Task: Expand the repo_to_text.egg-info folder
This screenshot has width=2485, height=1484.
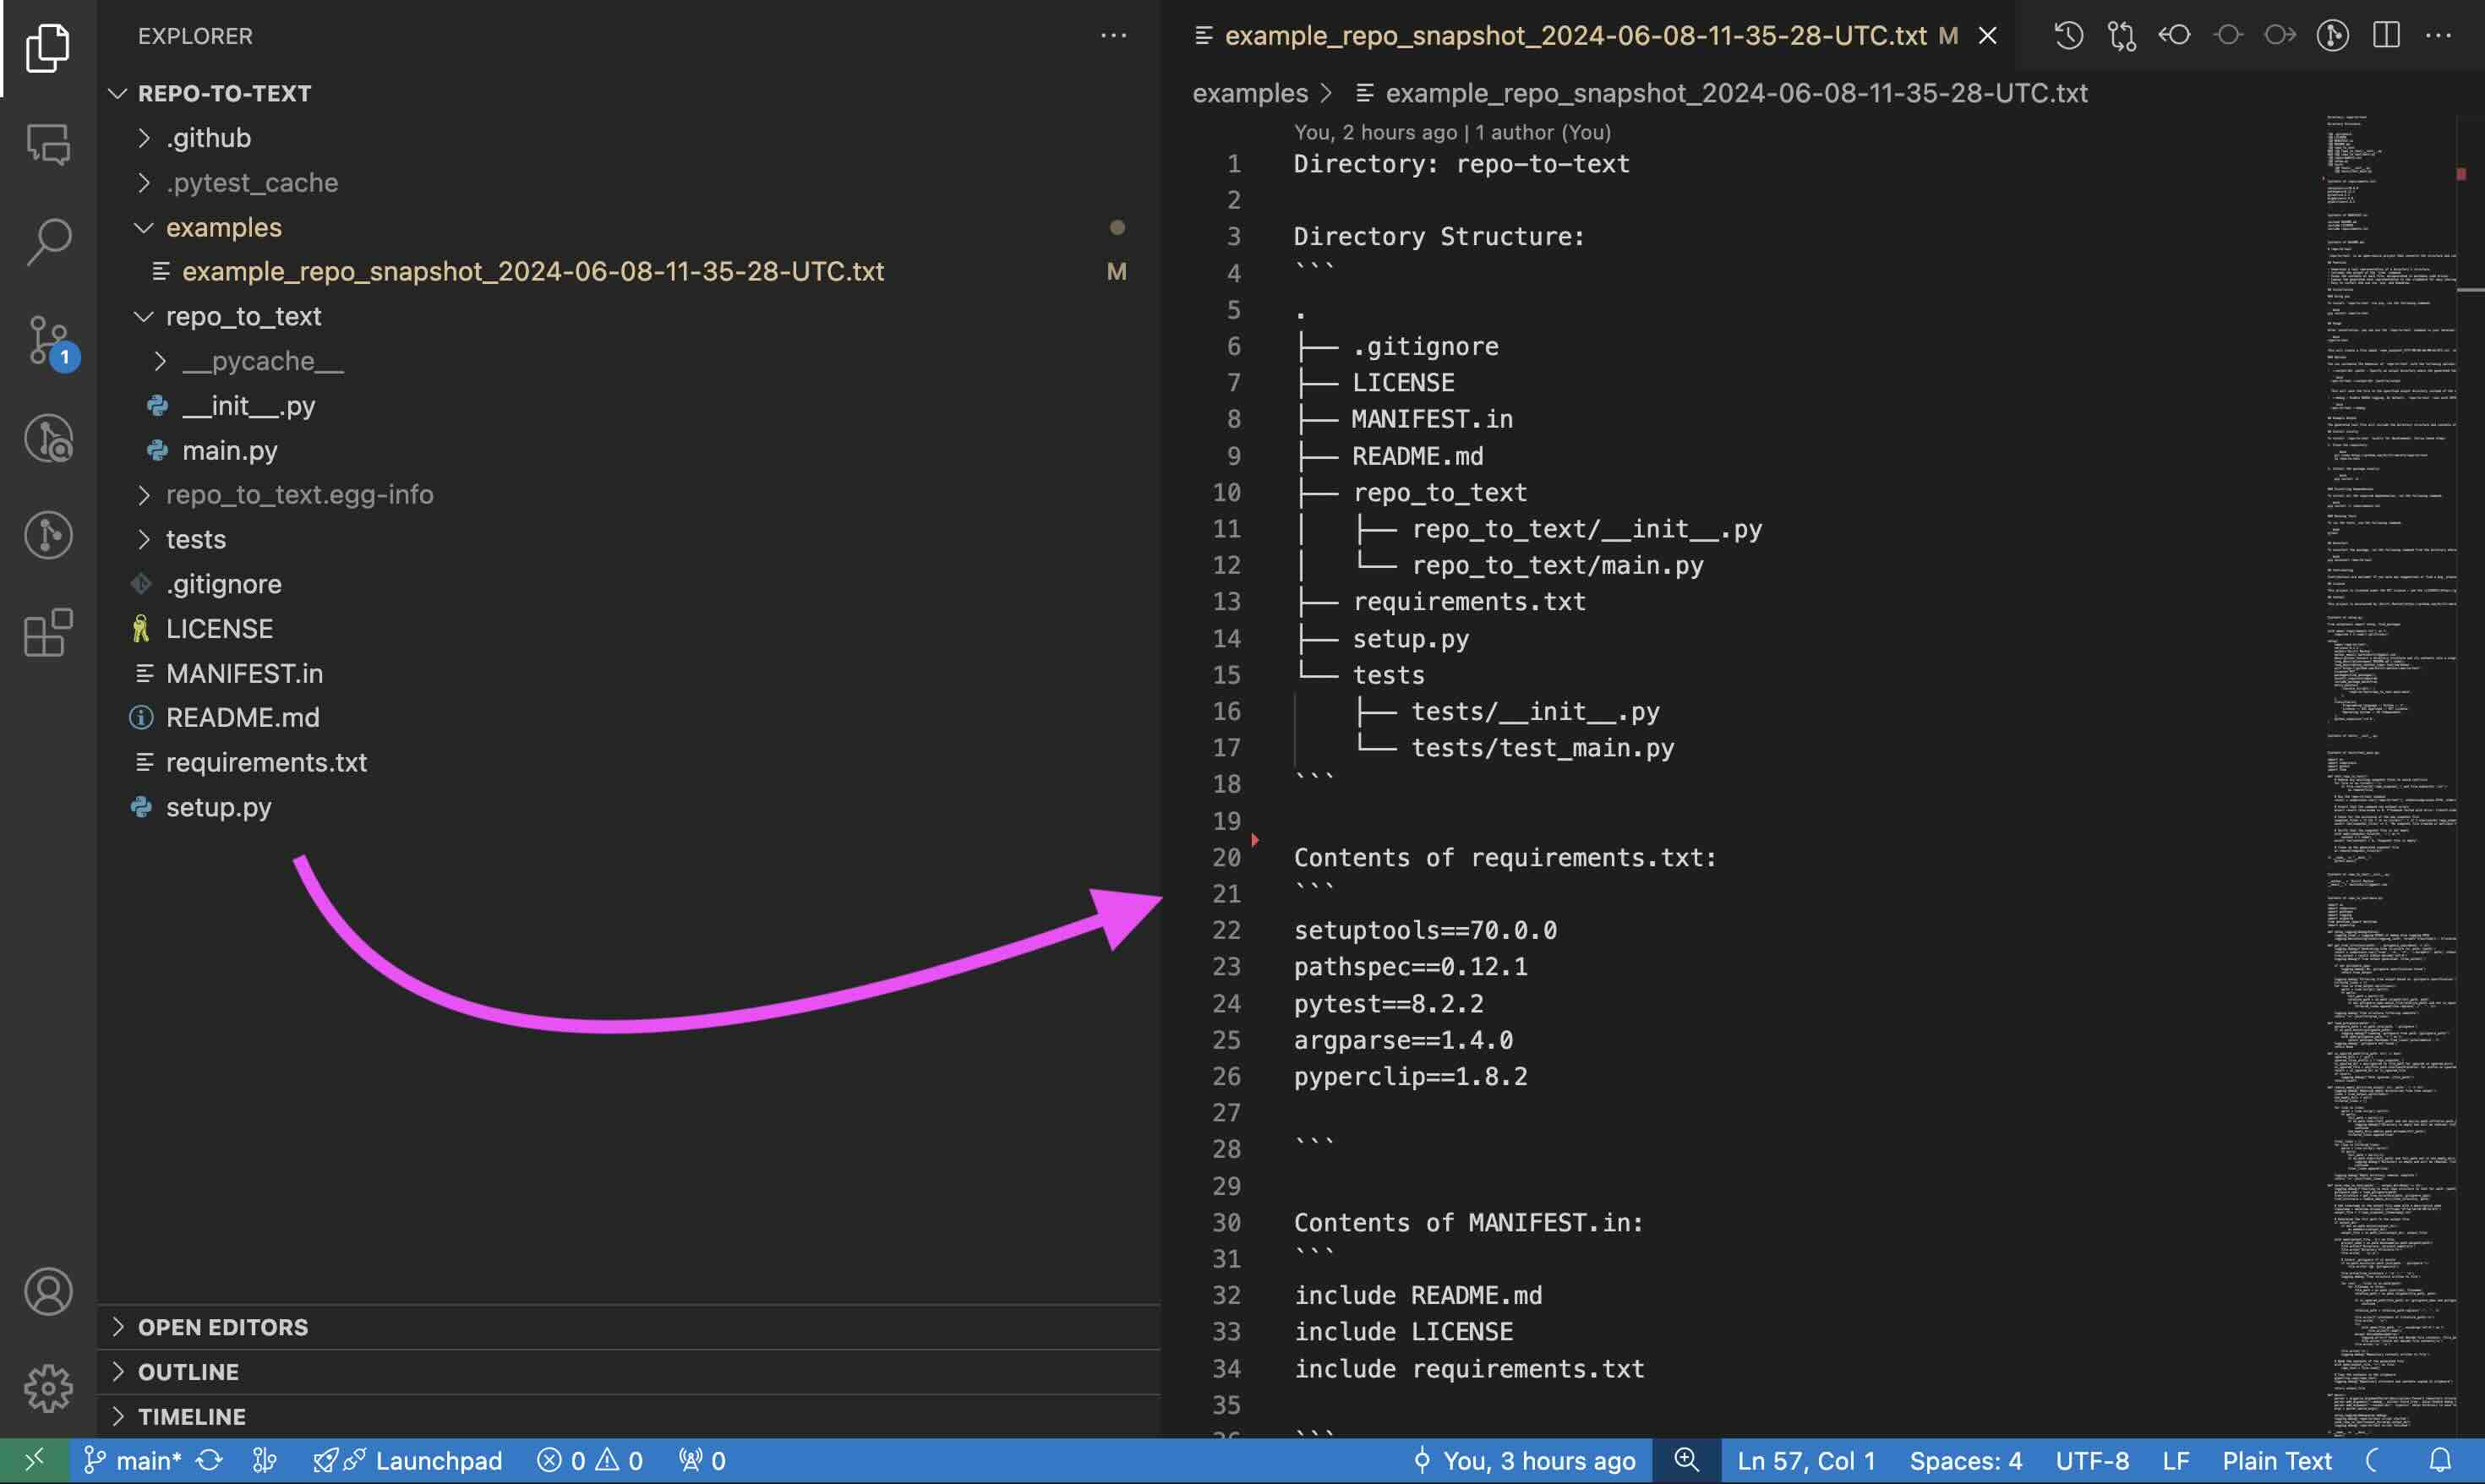Action: (141, 494)
